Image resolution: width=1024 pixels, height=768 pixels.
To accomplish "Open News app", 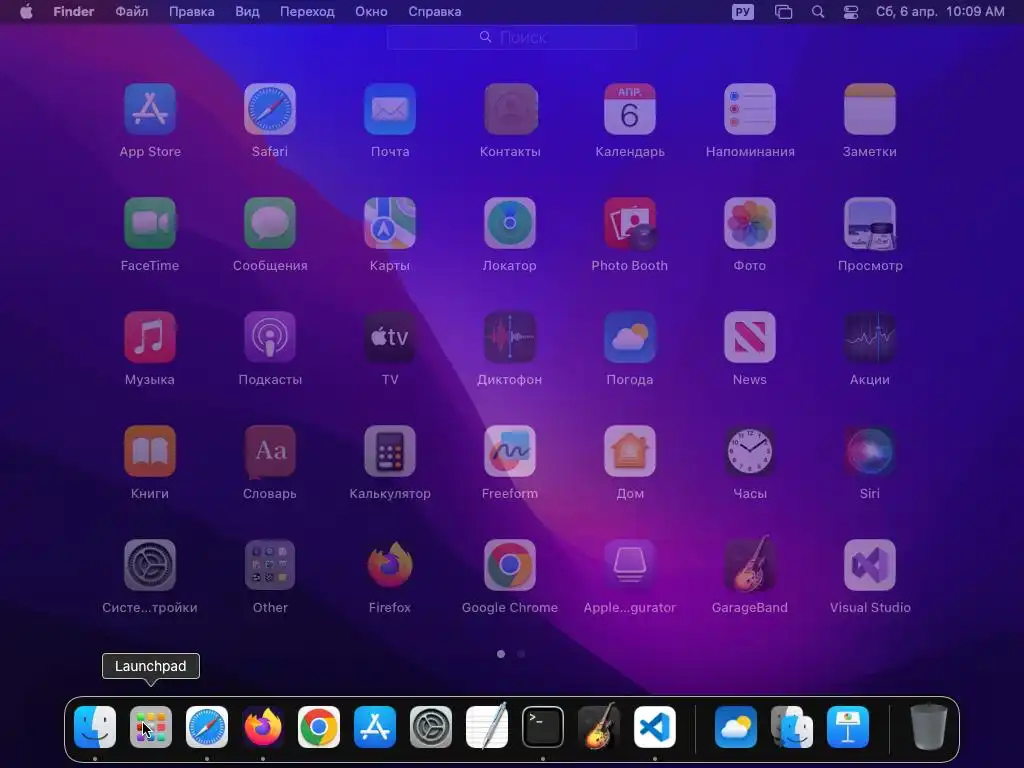I will [750, 337].
